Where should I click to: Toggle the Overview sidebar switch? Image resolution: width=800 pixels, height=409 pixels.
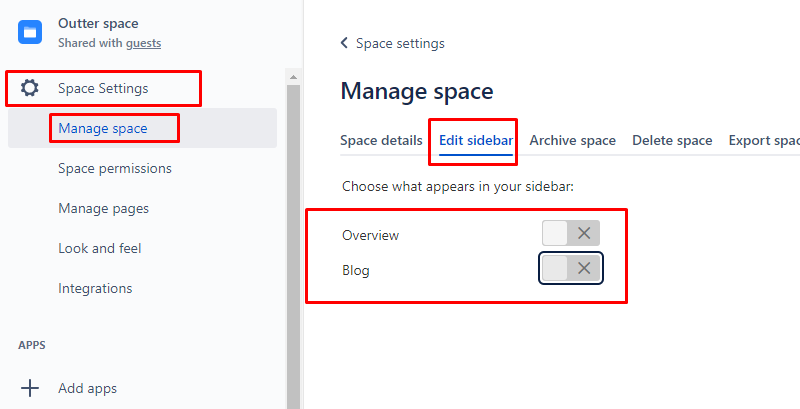[571, 234]
